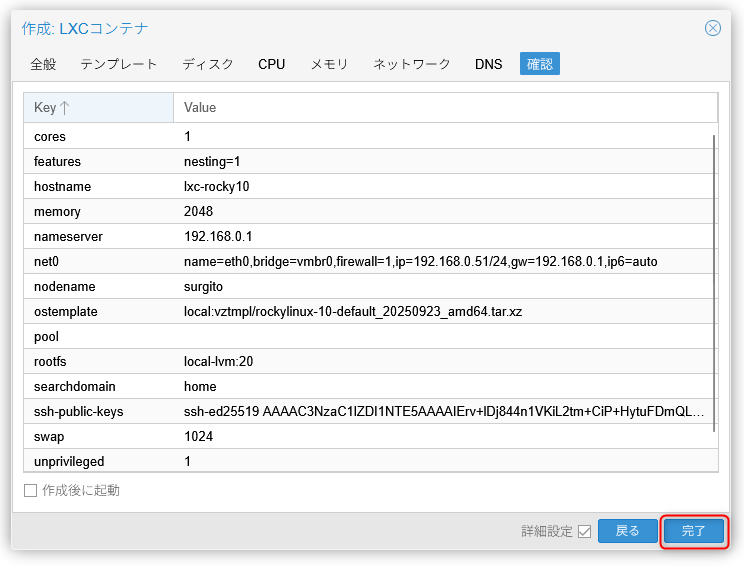Select the CPU tab
The width and height of the screenshot is (744, 566).
point(271,64)
